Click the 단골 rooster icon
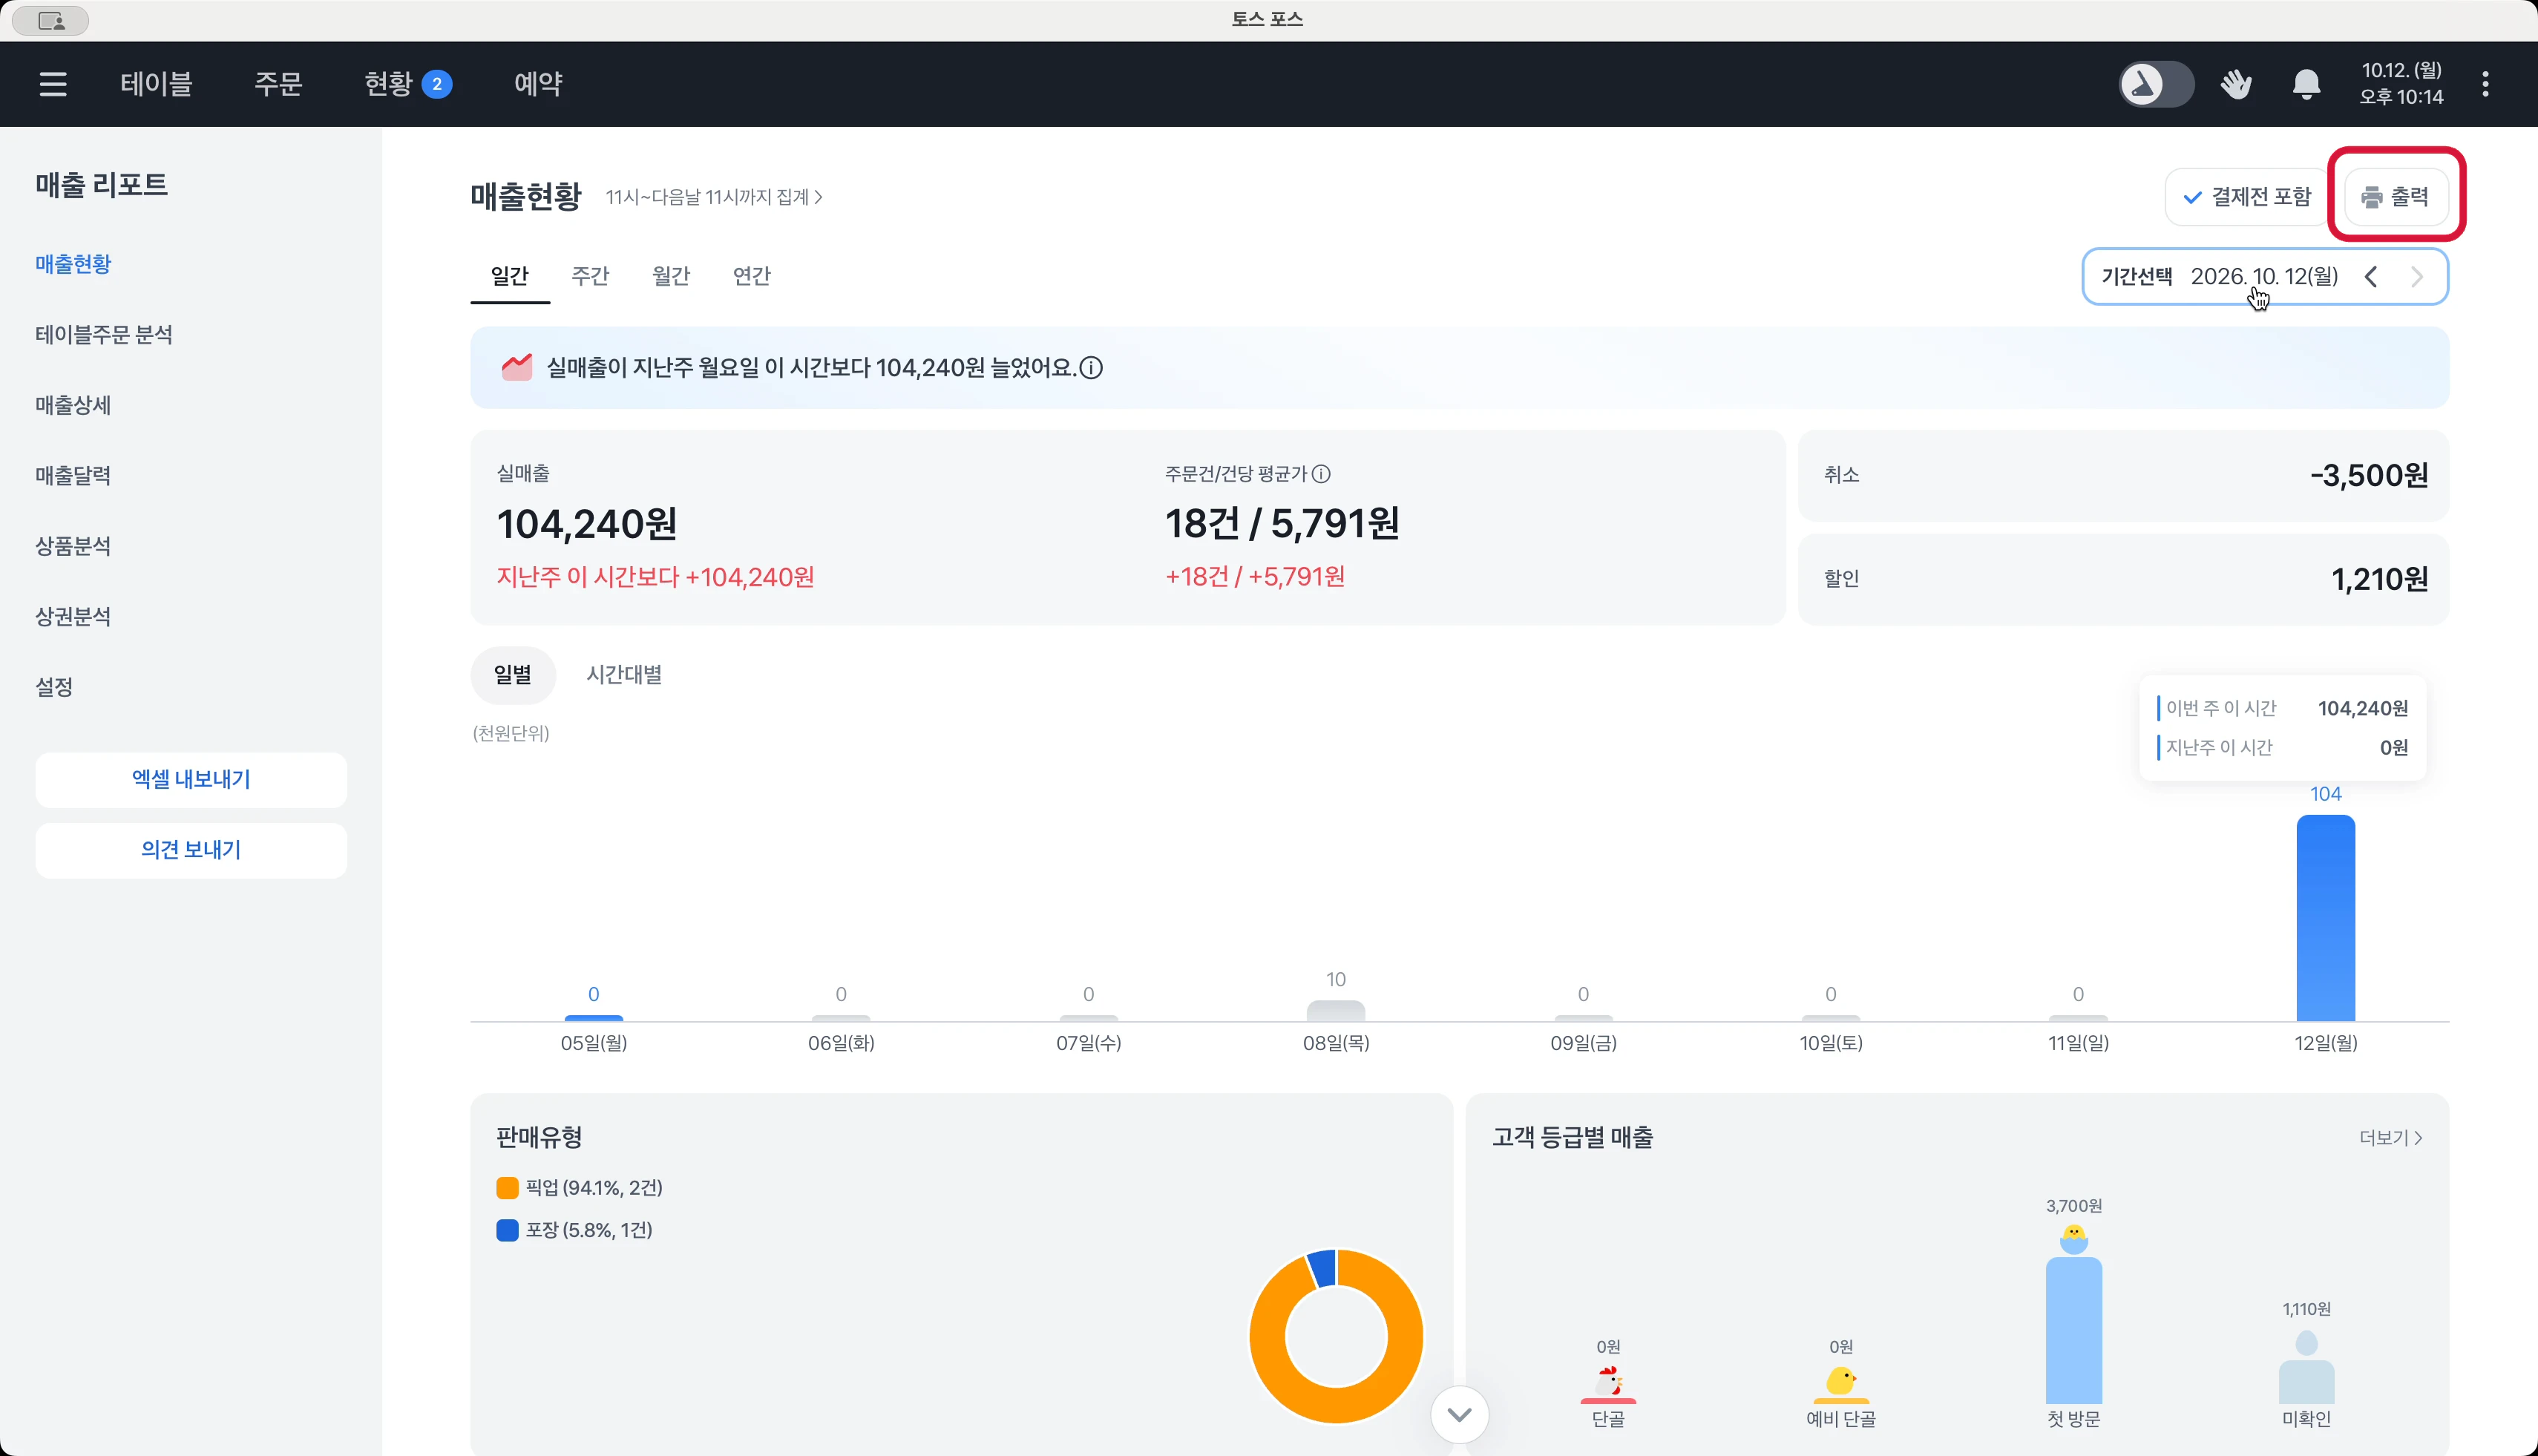This screenshot has width=2538, height=1456. pos(1608,1381)
